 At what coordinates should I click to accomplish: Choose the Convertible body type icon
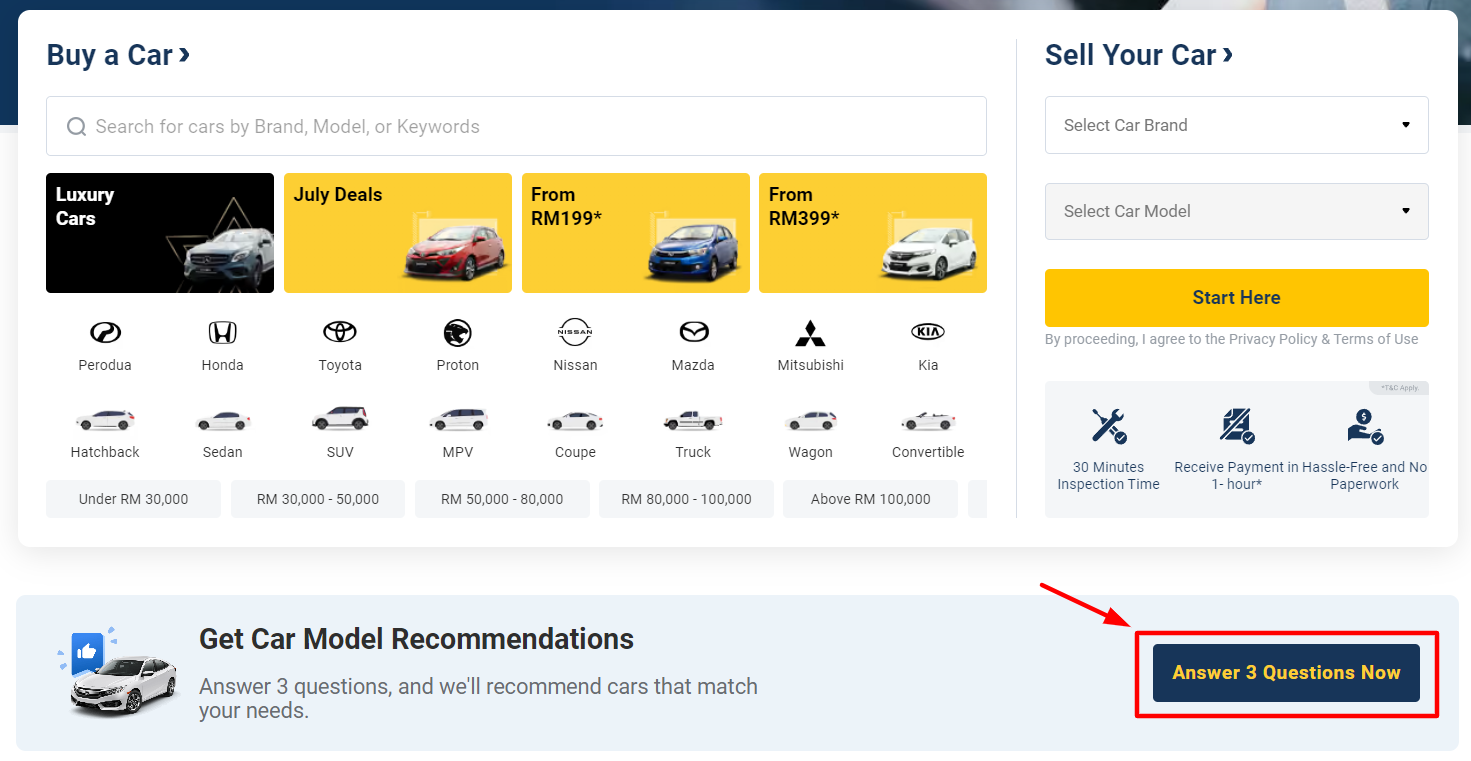coord(928,420)
